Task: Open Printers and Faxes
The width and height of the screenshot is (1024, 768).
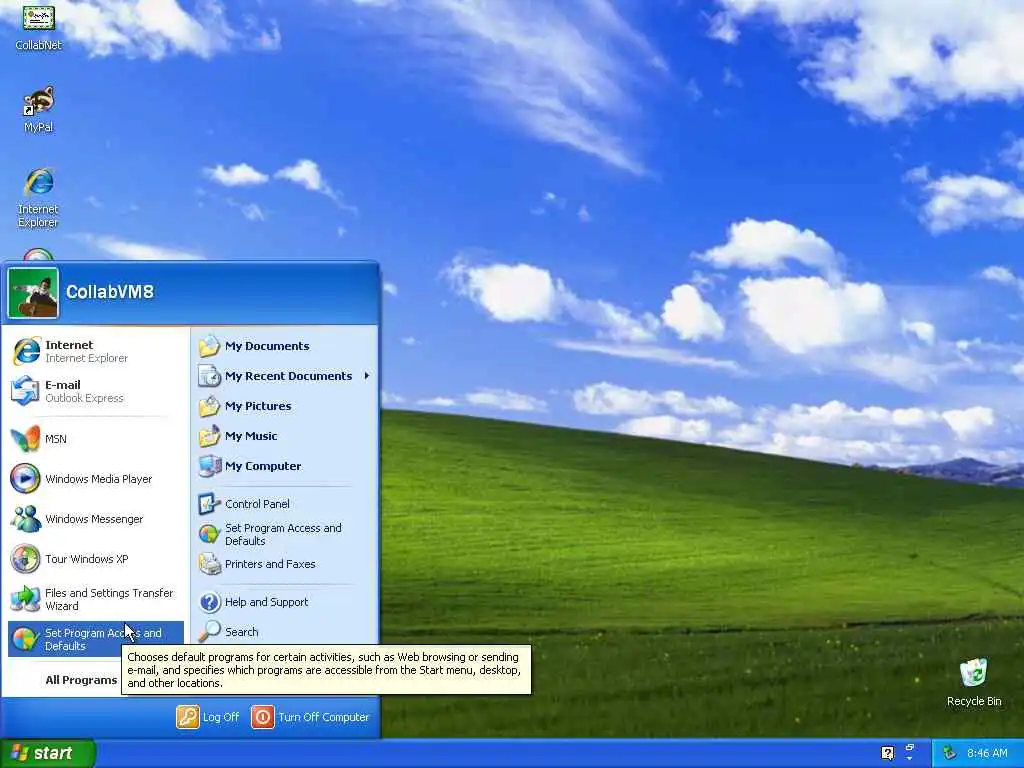Action: tap(284, 564)
